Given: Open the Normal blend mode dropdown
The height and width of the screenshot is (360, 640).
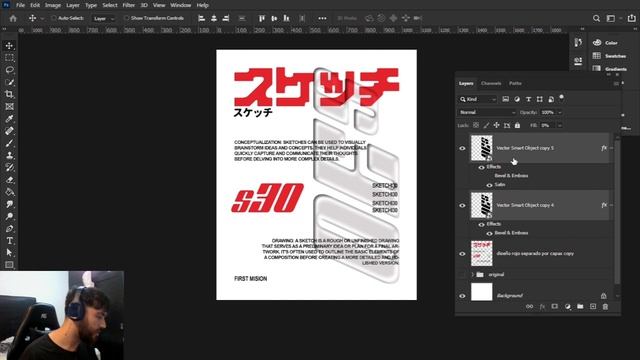Looking at the screenshot, I should click(x=487, y=112).
